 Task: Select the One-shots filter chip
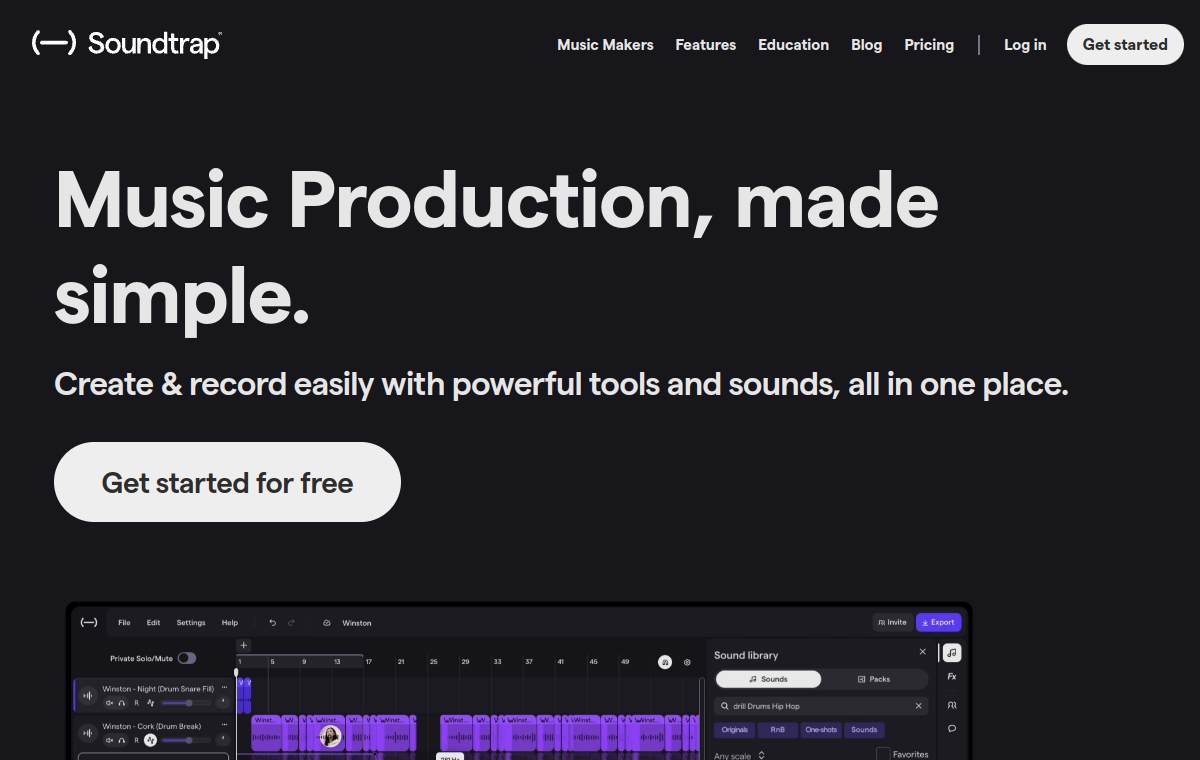point(821,730)
